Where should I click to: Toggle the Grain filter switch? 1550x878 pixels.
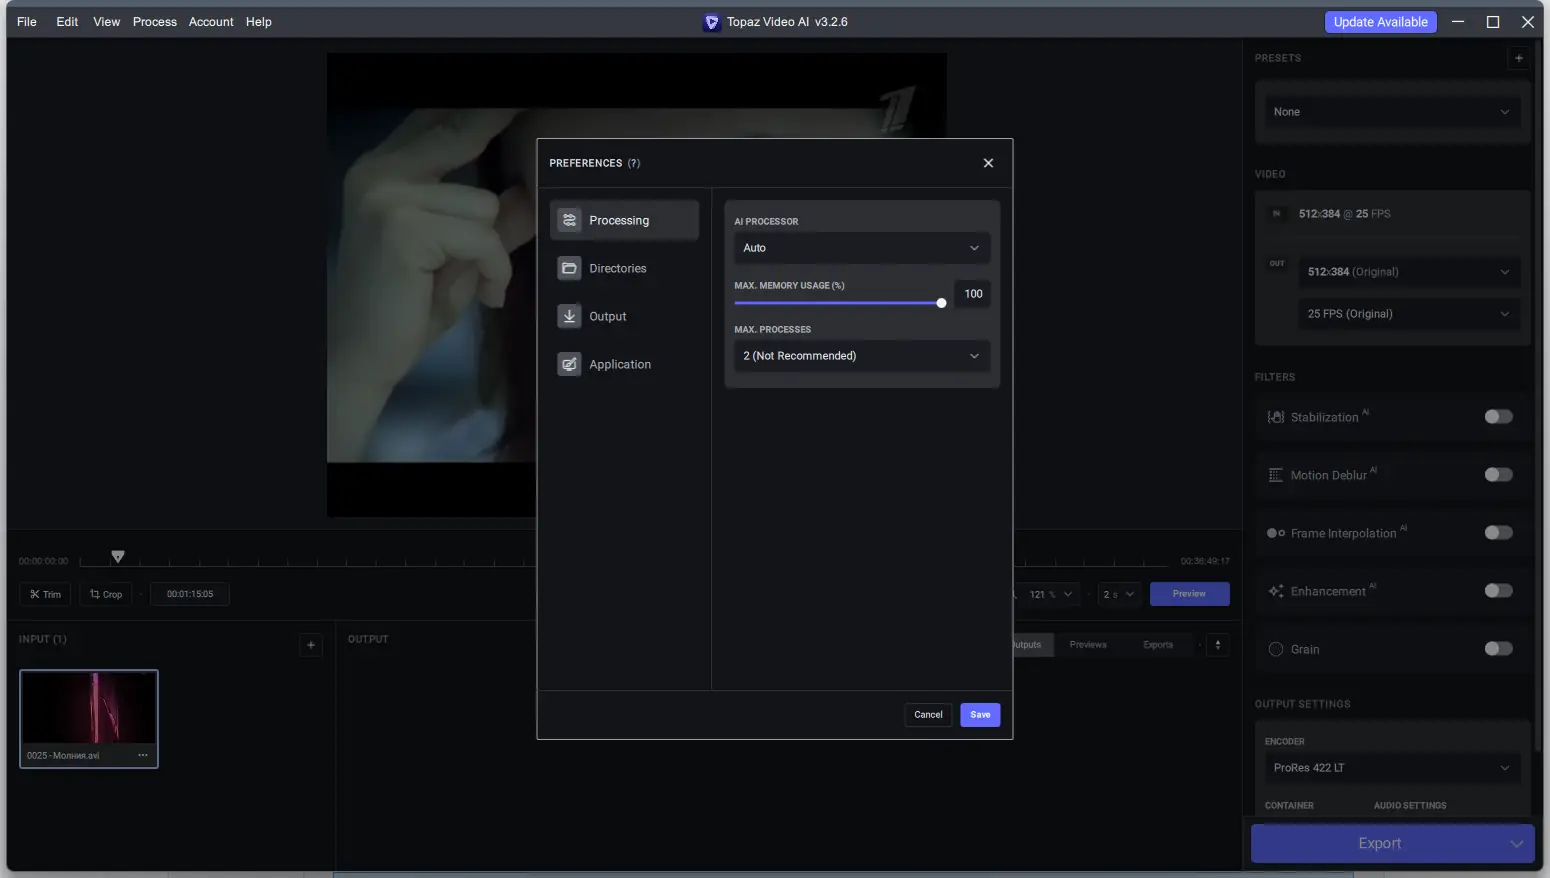click(1498, 649)
